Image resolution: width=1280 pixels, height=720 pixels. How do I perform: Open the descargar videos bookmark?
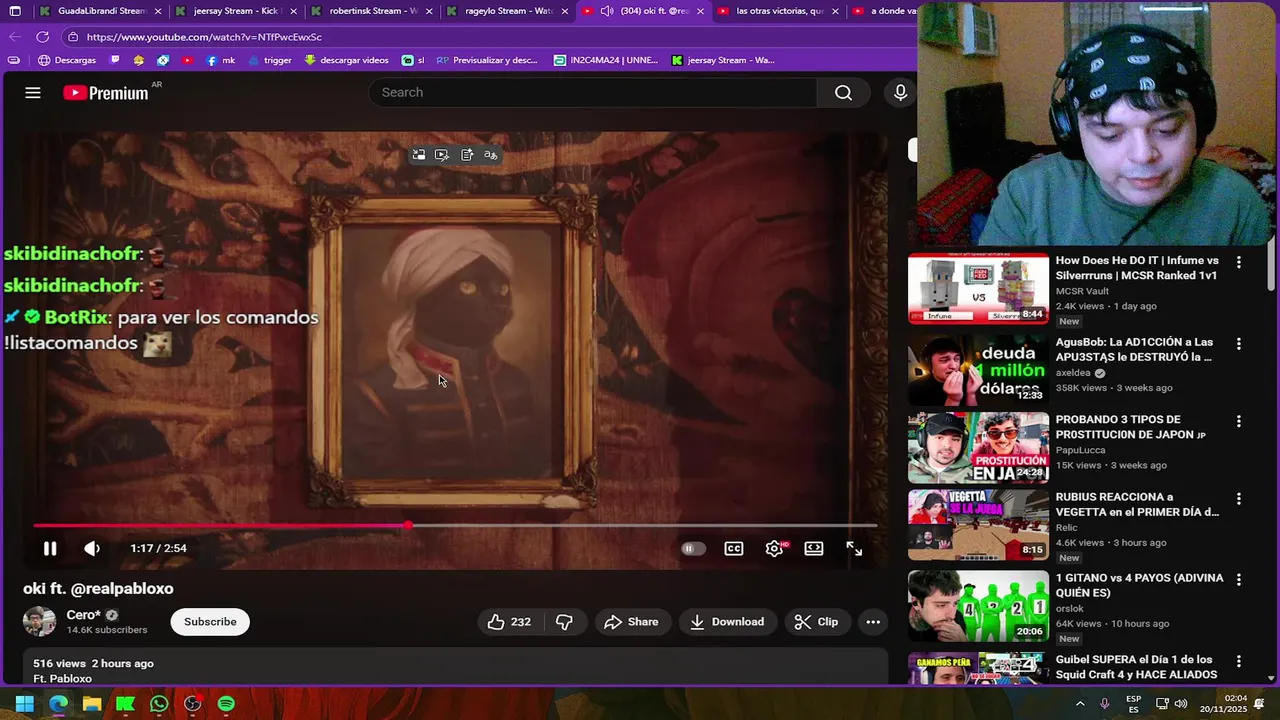346,60
